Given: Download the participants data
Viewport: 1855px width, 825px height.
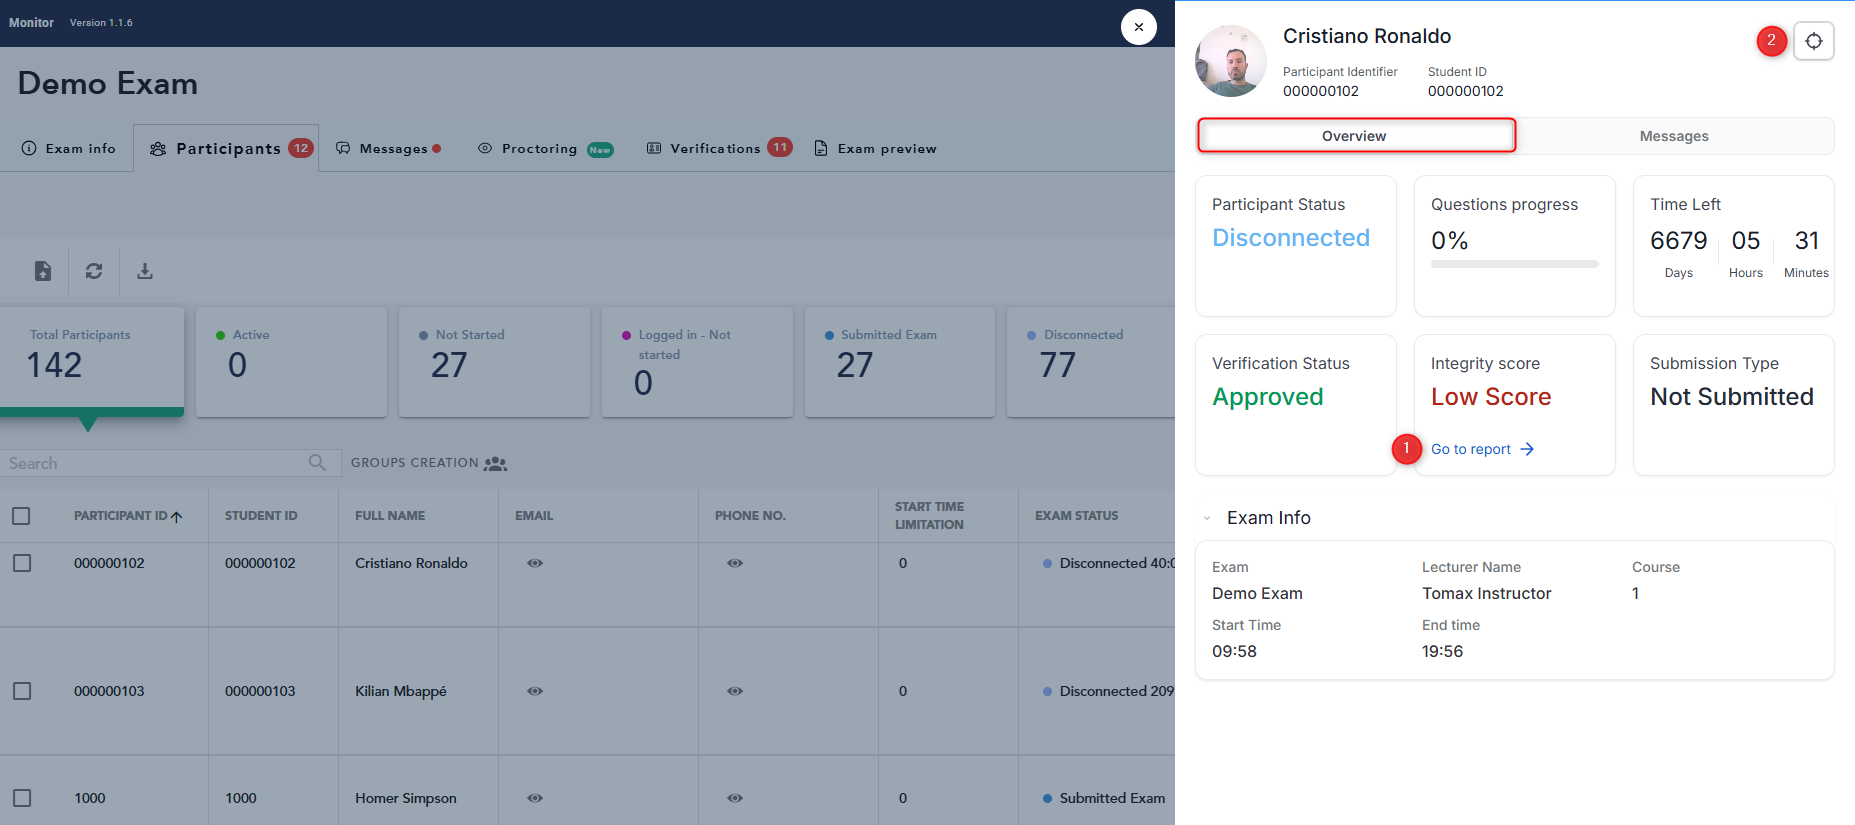Looking at the screenshot, I should tap(145, 271).
